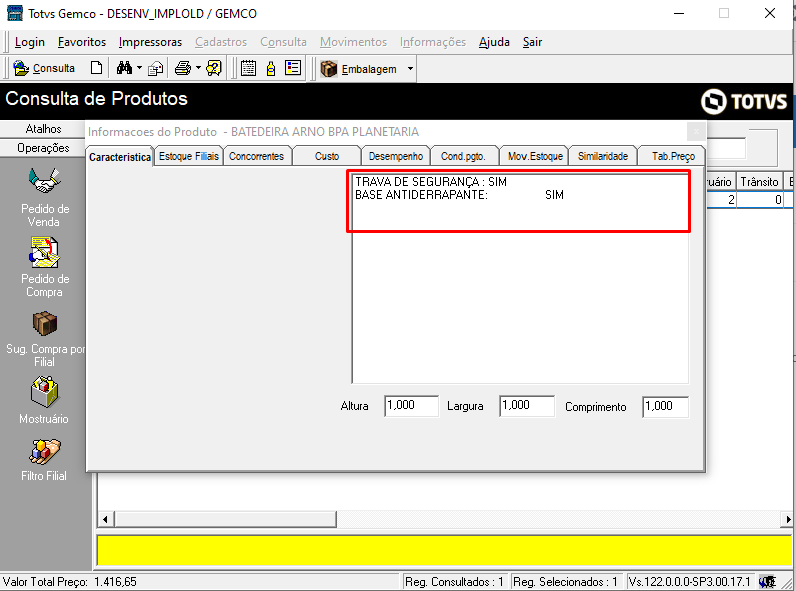Switch to the Tab.Preço tab
Image resolution: width=796 pixels, height=591 pixels.
673,156
